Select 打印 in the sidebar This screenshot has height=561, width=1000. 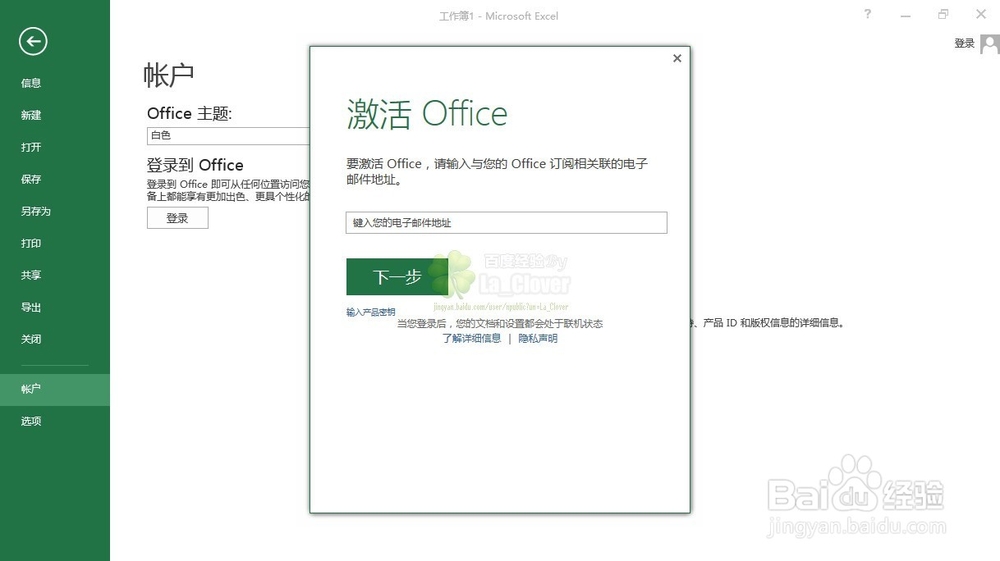point(31,243)
